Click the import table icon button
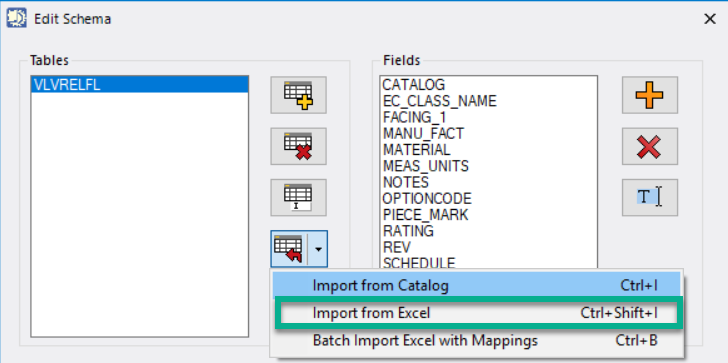The height and width of the screenshot is (363, 728). click(289, 249)
